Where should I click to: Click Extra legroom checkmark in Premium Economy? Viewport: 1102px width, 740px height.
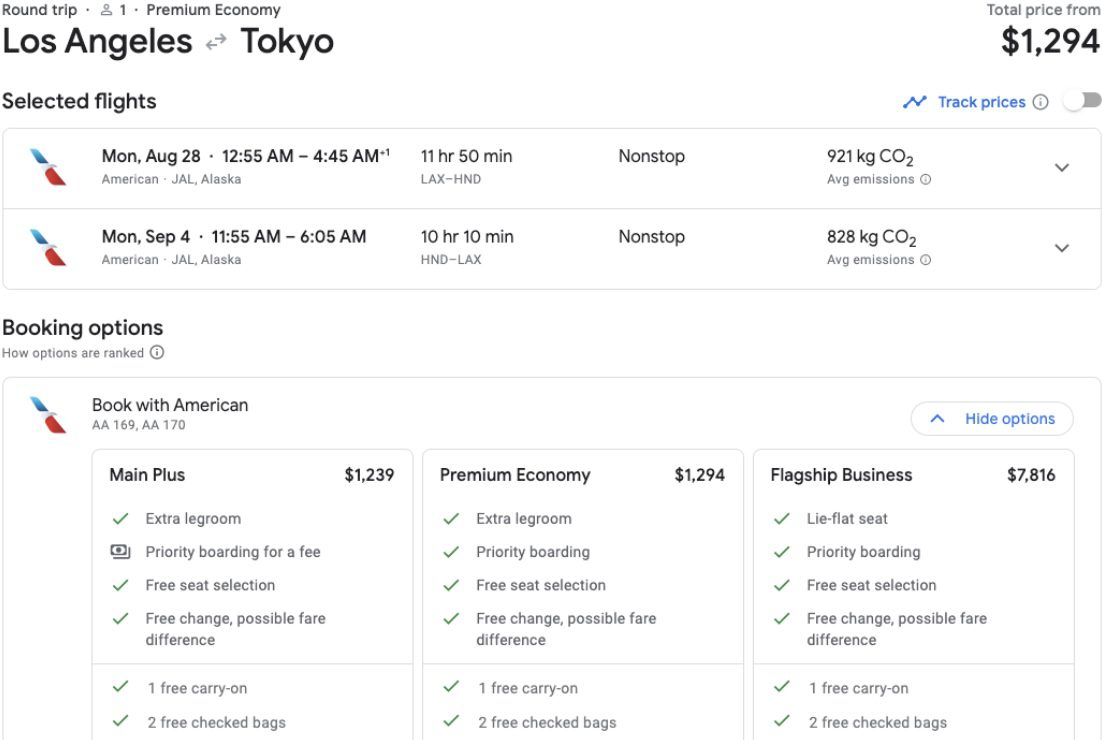[451, 519]
